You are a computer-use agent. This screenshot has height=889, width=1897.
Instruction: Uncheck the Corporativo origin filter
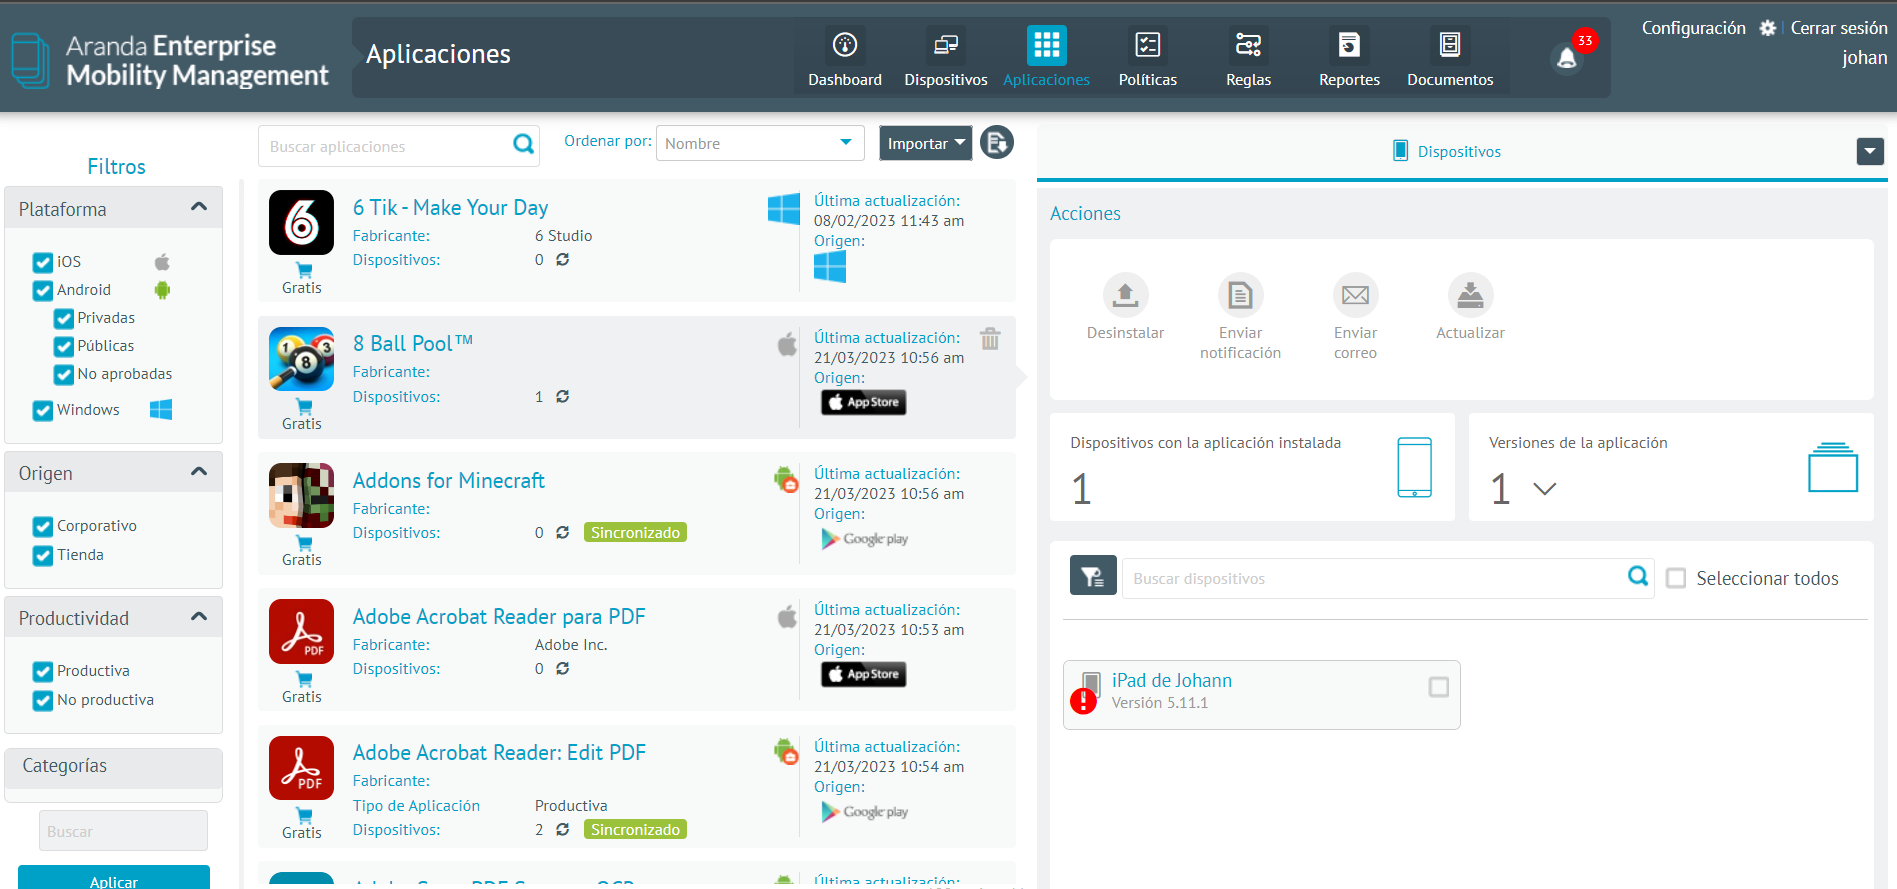click(43, 527)
